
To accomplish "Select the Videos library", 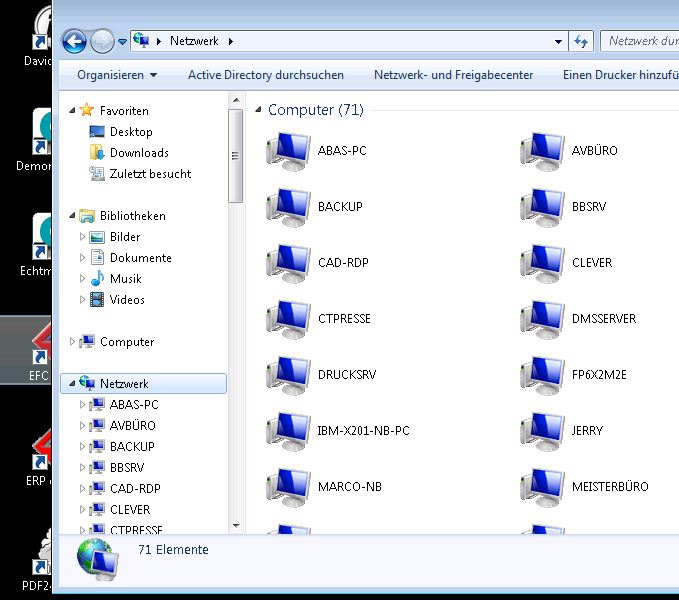I will point(127,300).
